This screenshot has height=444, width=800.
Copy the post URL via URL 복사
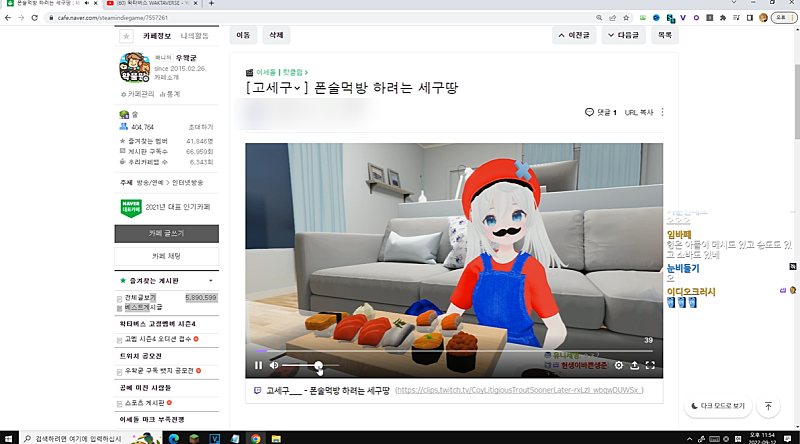coord(639,112)
